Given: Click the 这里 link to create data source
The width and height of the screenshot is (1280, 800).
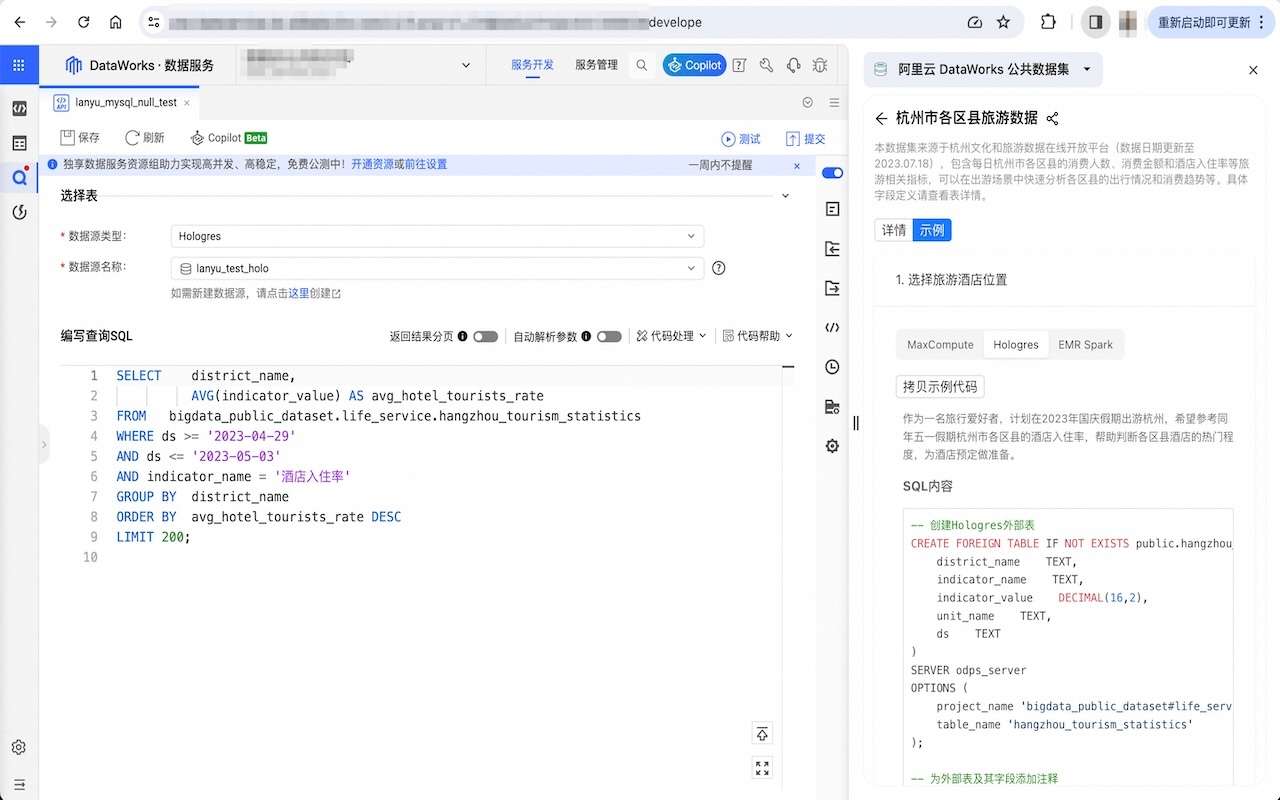Looking at the screenshot, I should point(299,293).
